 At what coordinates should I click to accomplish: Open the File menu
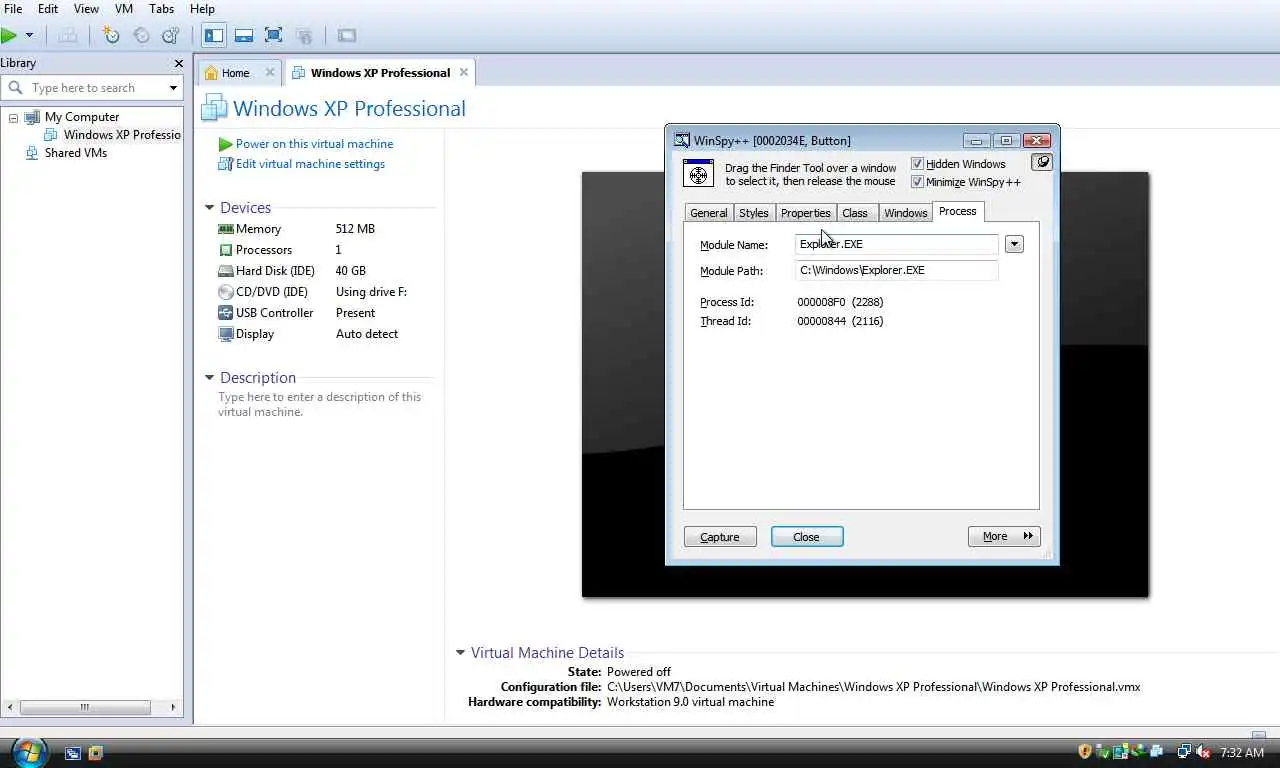click(13, 9)
